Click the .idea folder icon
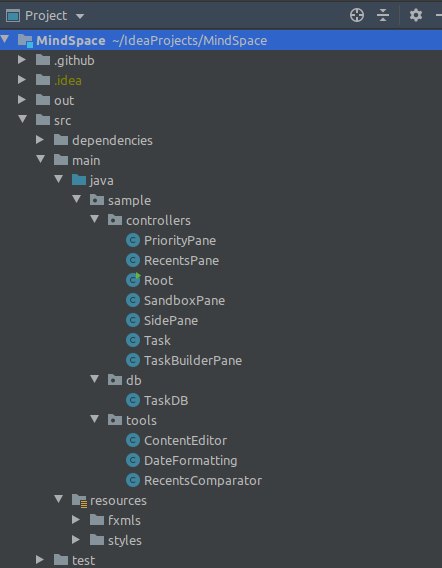The height and width of the screenshot is (568, 442). 43,79
